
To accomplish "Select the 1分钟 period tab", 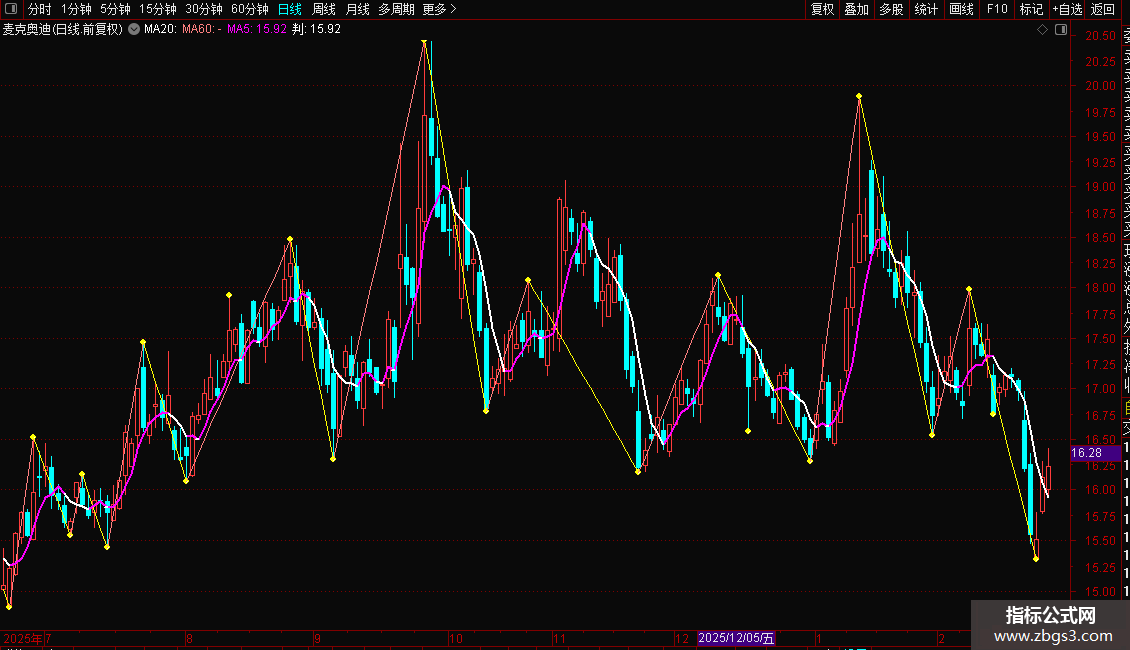I will [x=76, y=9].
